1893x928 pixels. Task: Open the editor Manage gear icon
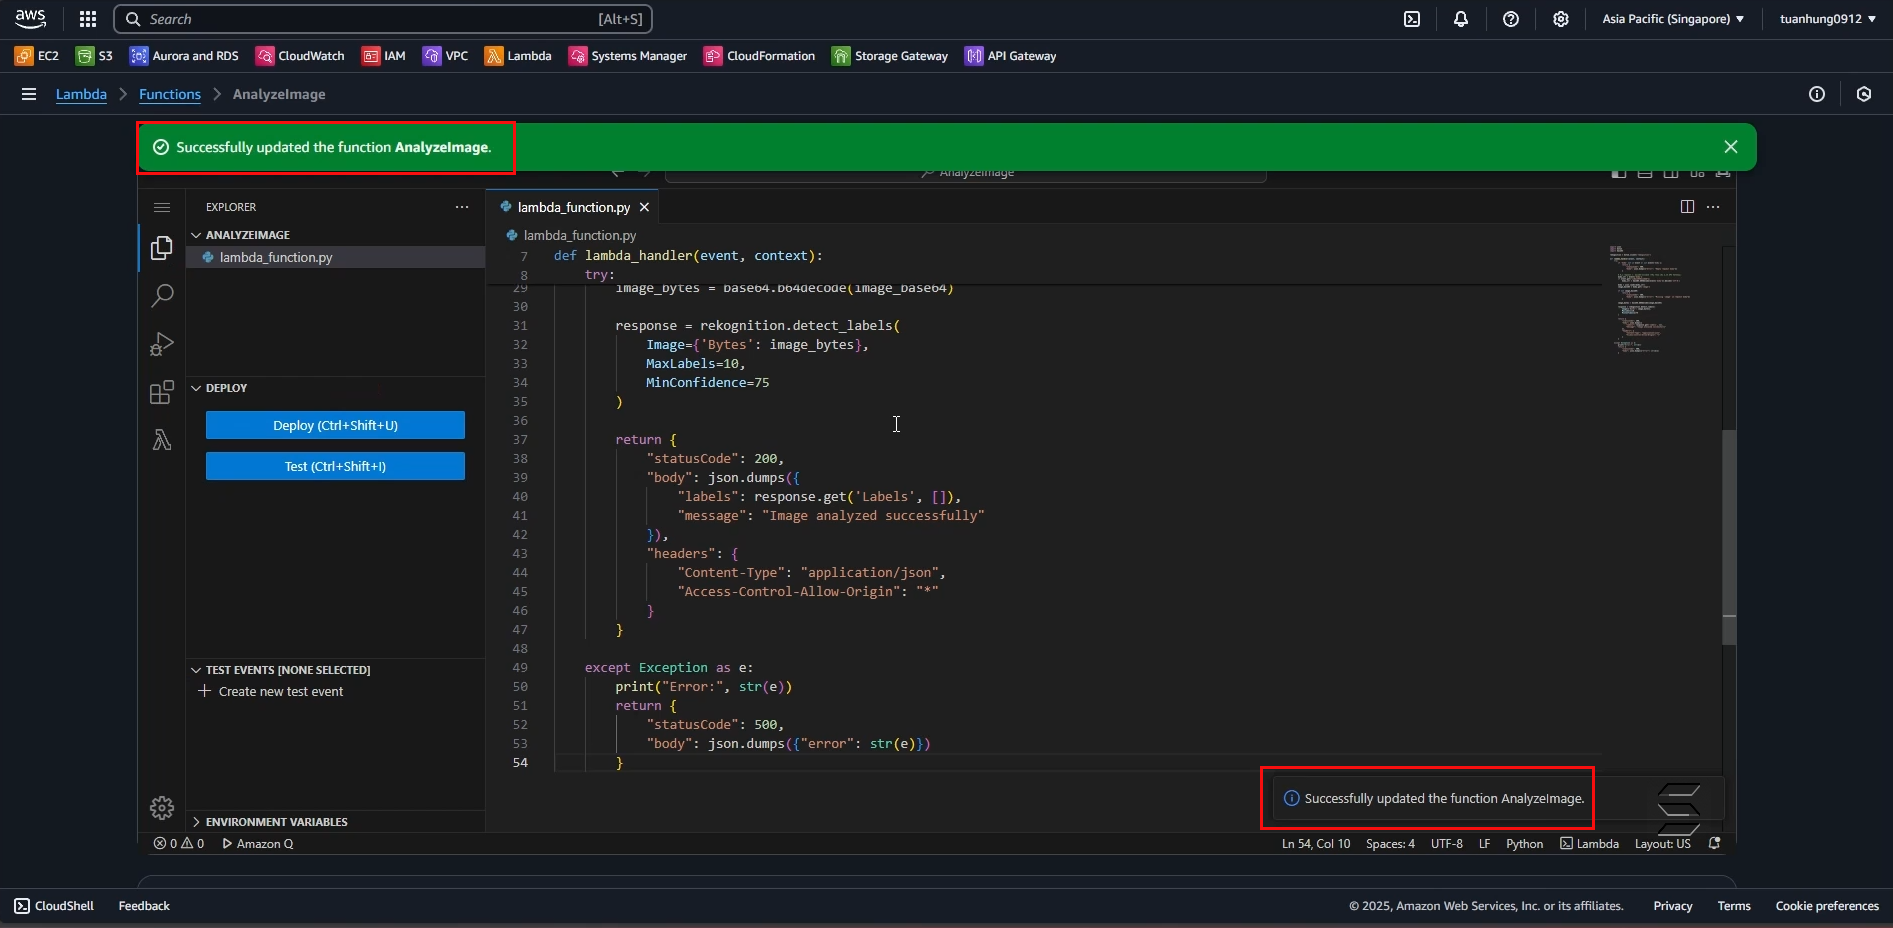[162, 808]
